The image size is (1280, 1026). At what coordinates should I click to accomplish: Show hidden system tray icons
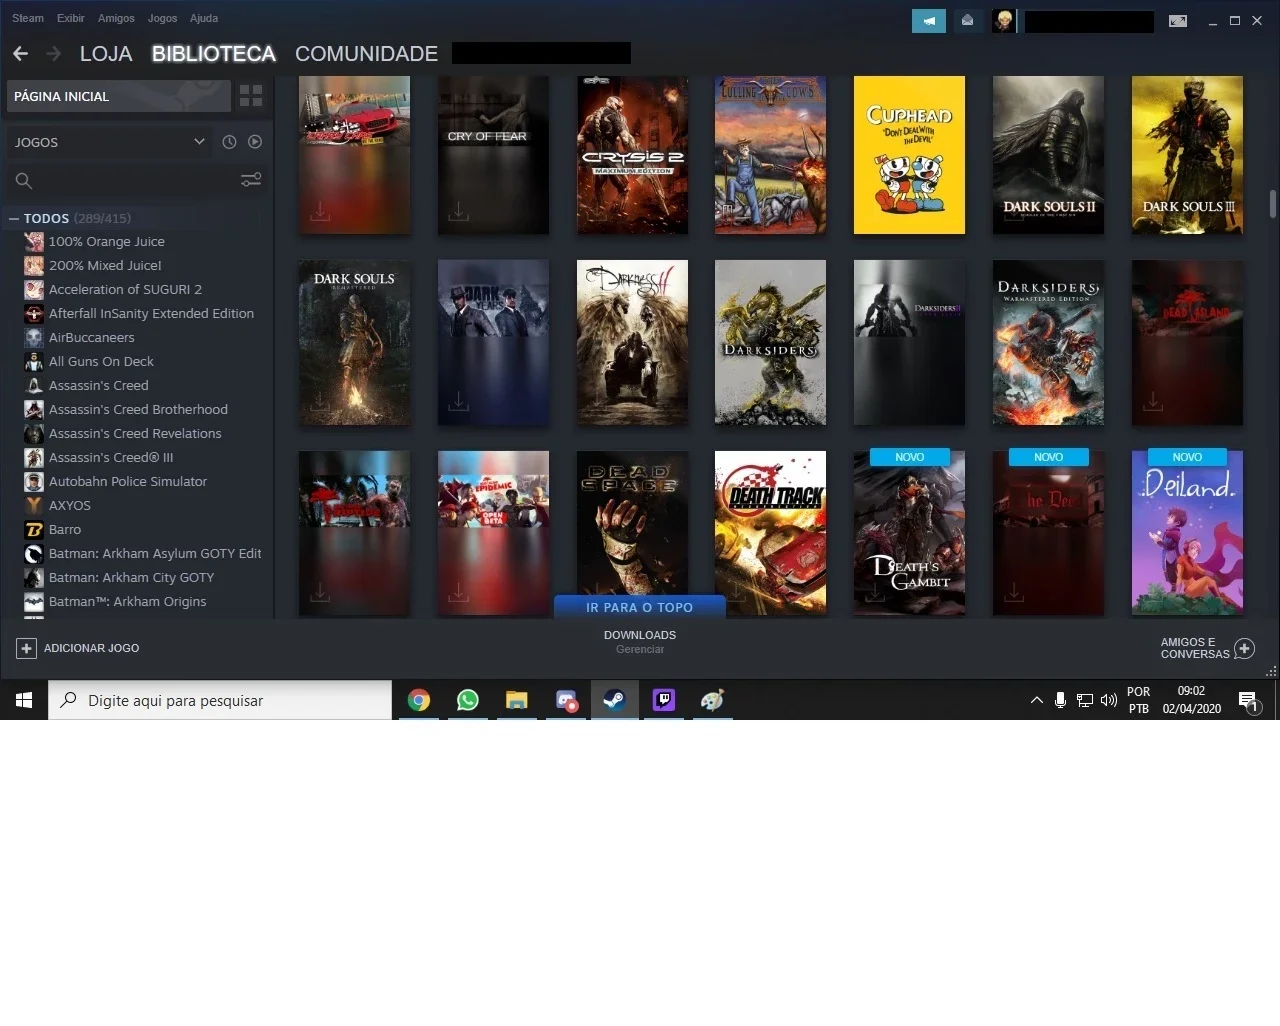pyautogui.click(x=1036, y=700)
